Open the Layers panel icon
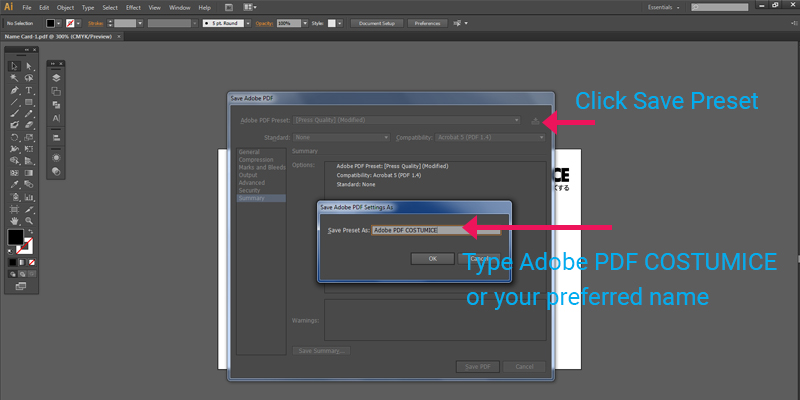 point(56,78)
